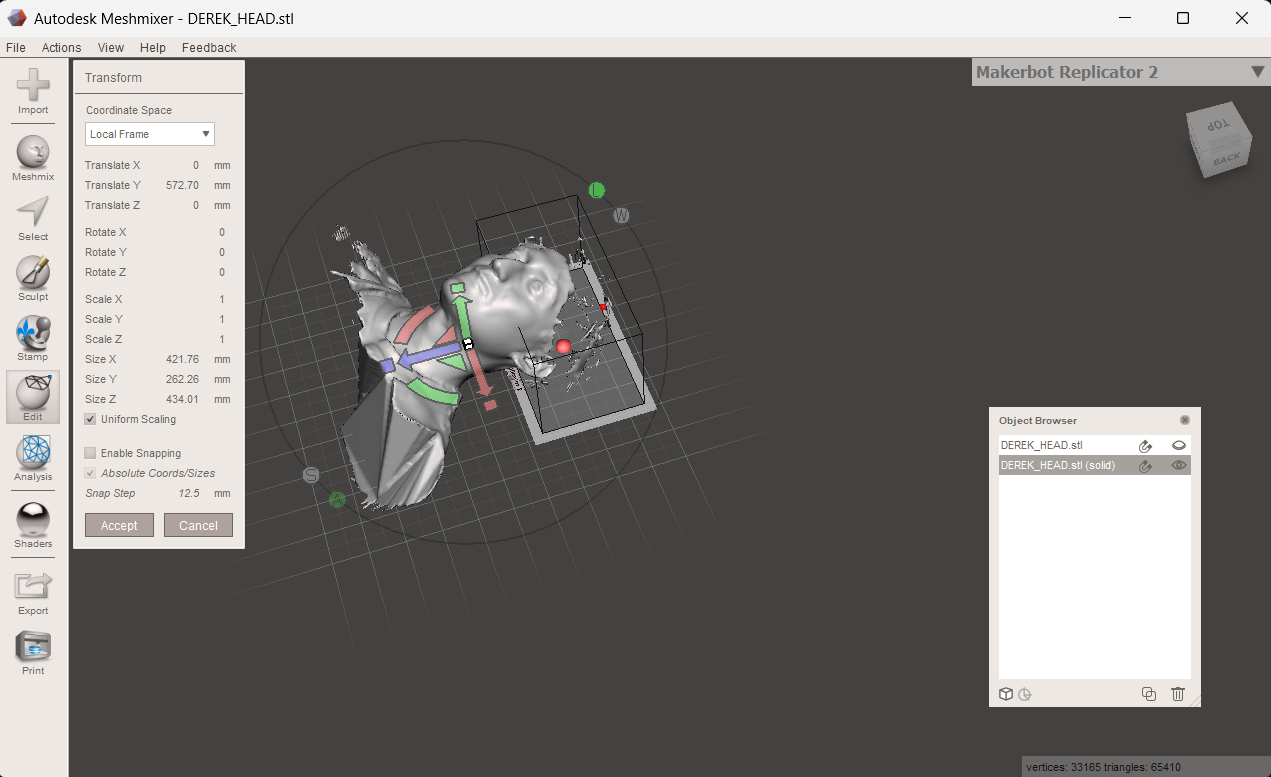Click the Cancel button
Screen dimensions: 1271x777
click(198, 525)
